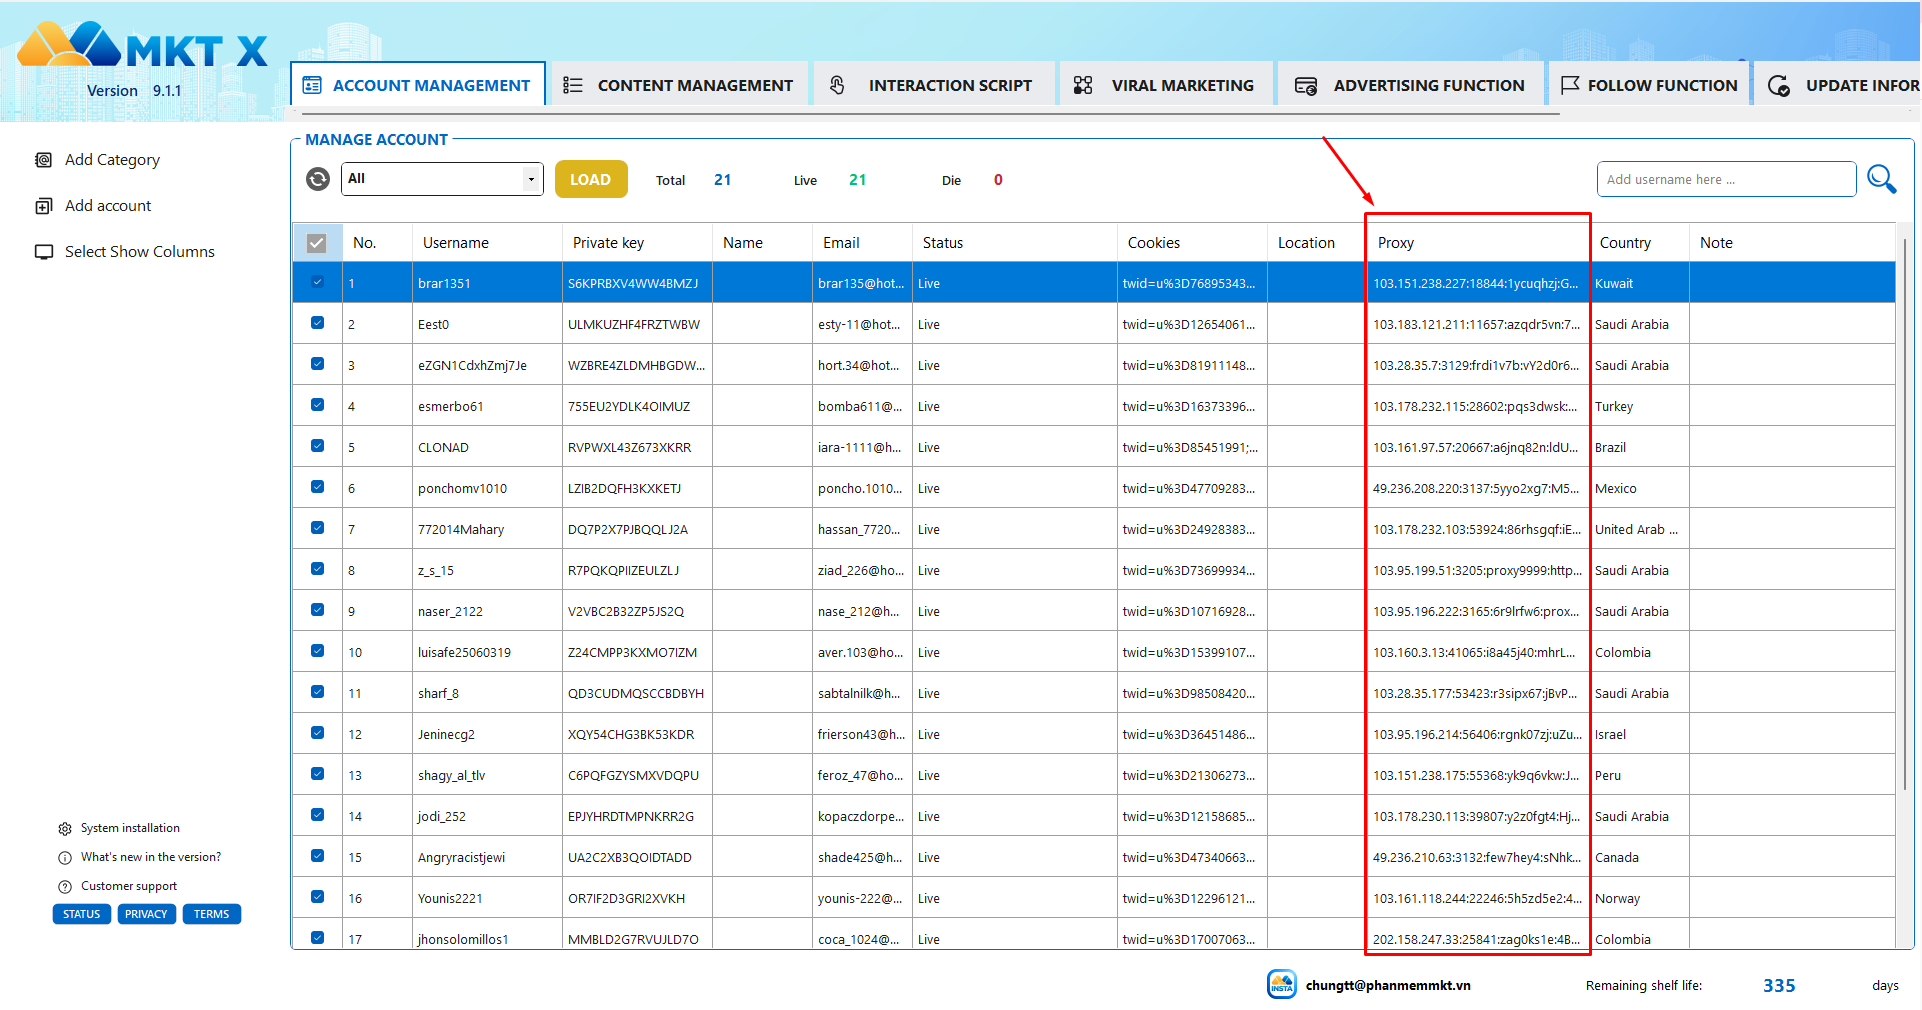
Task: Click the Advertising Function card icon
Action: coord(1306,86)
